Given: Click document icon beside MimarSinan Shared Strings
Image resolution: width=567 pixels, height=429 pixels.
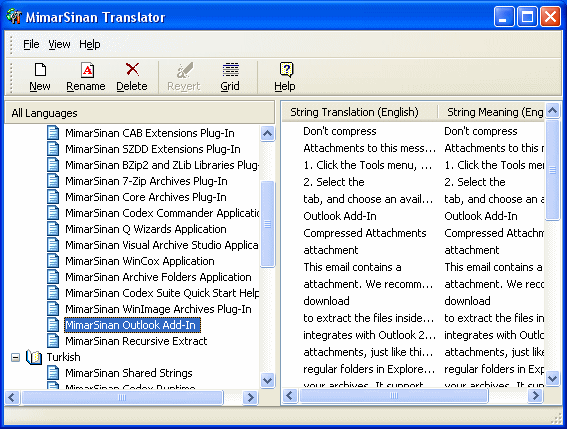Looking at the screenshot, I should pyautogui.click(x=53, y=373).
